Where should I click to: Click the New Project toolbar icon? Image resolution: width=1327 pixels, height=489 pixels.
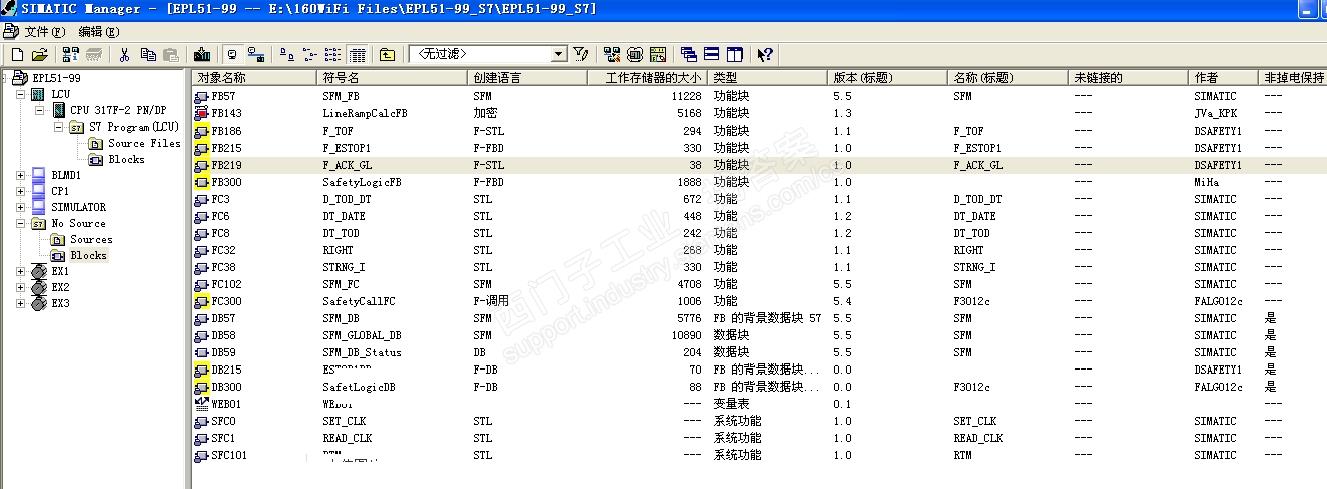pyautogui.click(x=17, y=54)
